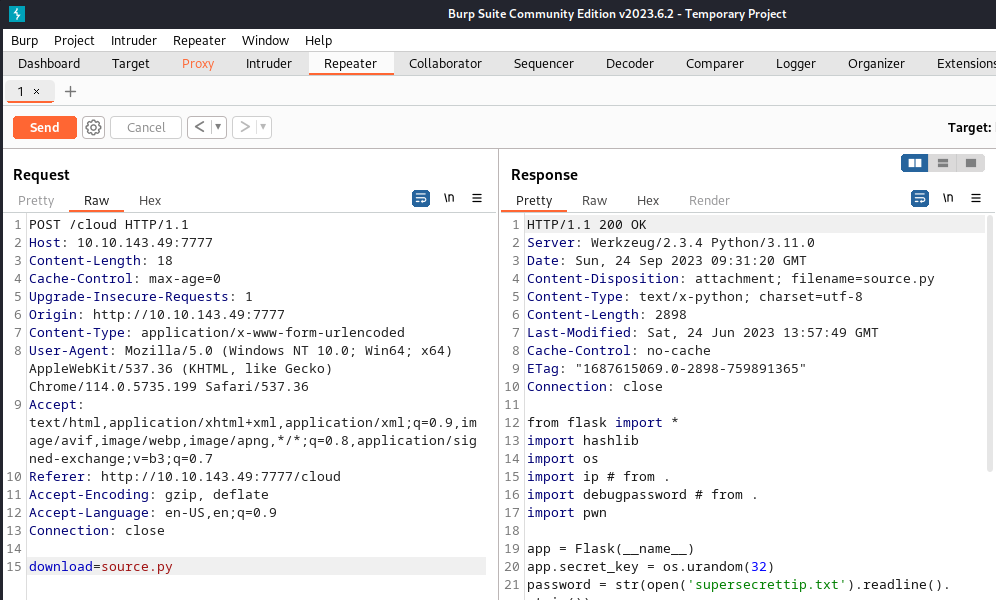Select the combined tabbed layout icon
This screenshot has width=996, height=600.
pos(971,163)
